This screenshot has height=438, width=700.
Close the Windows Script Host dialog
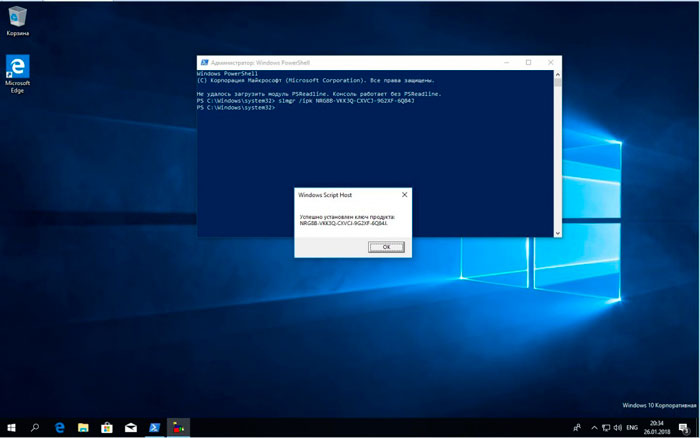tap(404, 195)
